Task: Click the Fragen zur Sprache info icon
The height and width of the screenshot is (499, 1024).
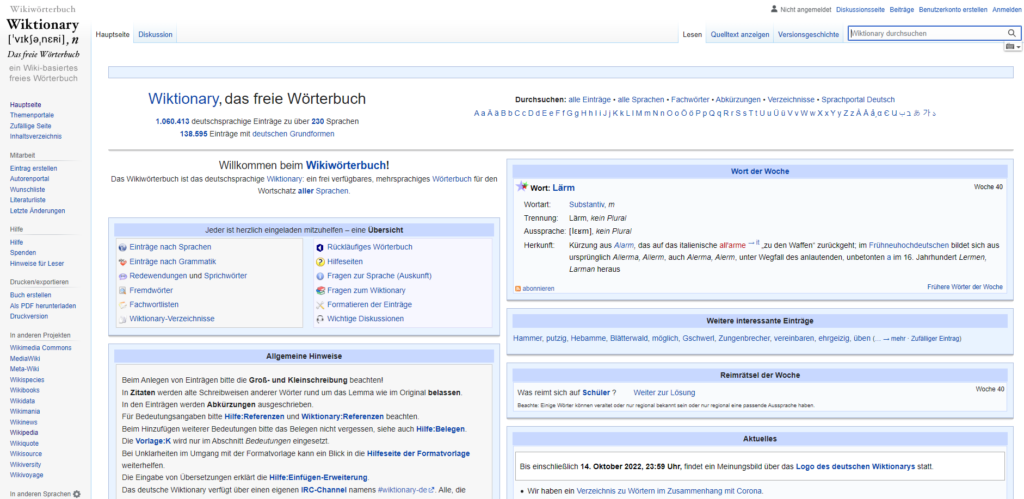Action: 320,276
